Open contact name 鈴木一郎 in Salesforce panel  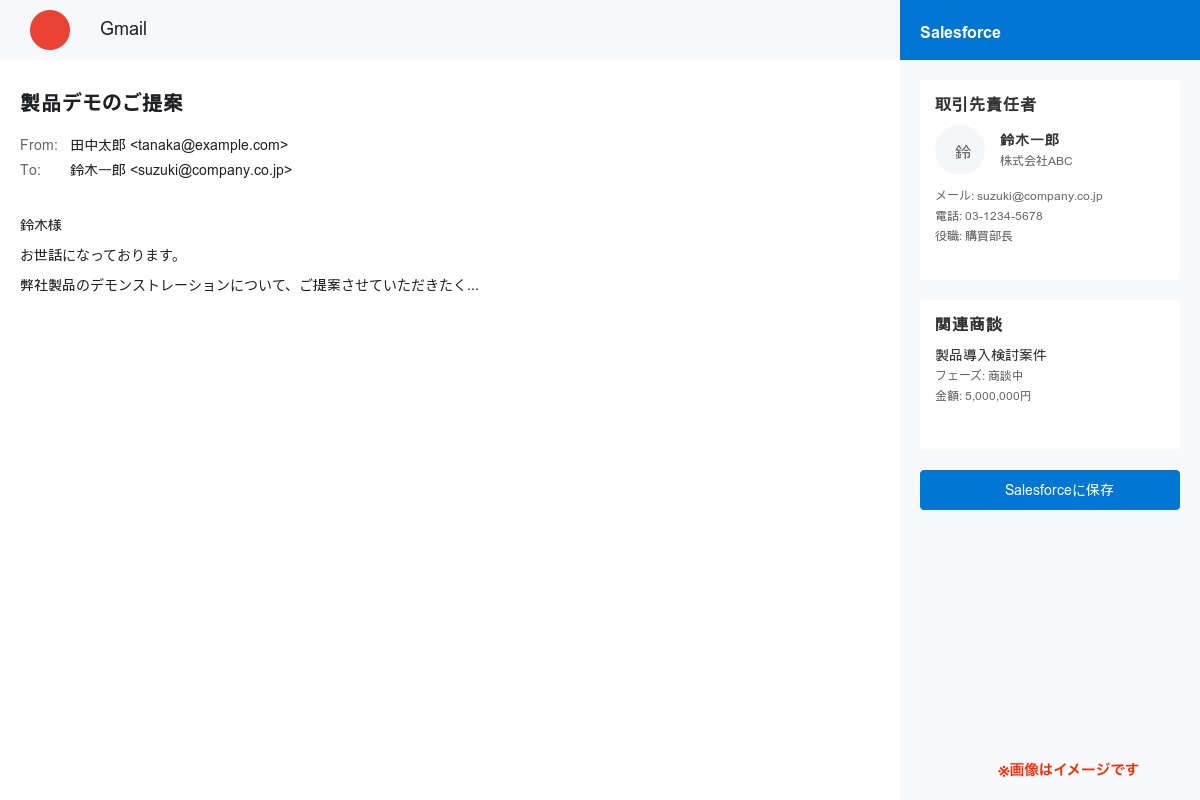coord(1029,140)
